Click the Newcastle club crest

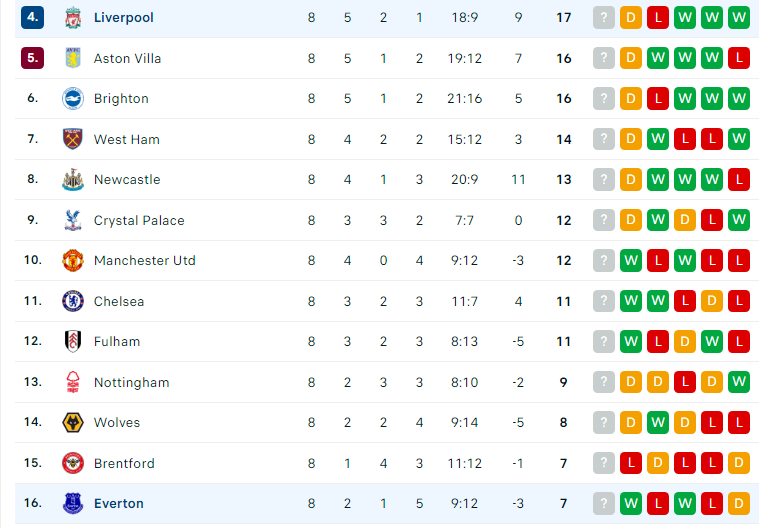(x=73, y=180)
